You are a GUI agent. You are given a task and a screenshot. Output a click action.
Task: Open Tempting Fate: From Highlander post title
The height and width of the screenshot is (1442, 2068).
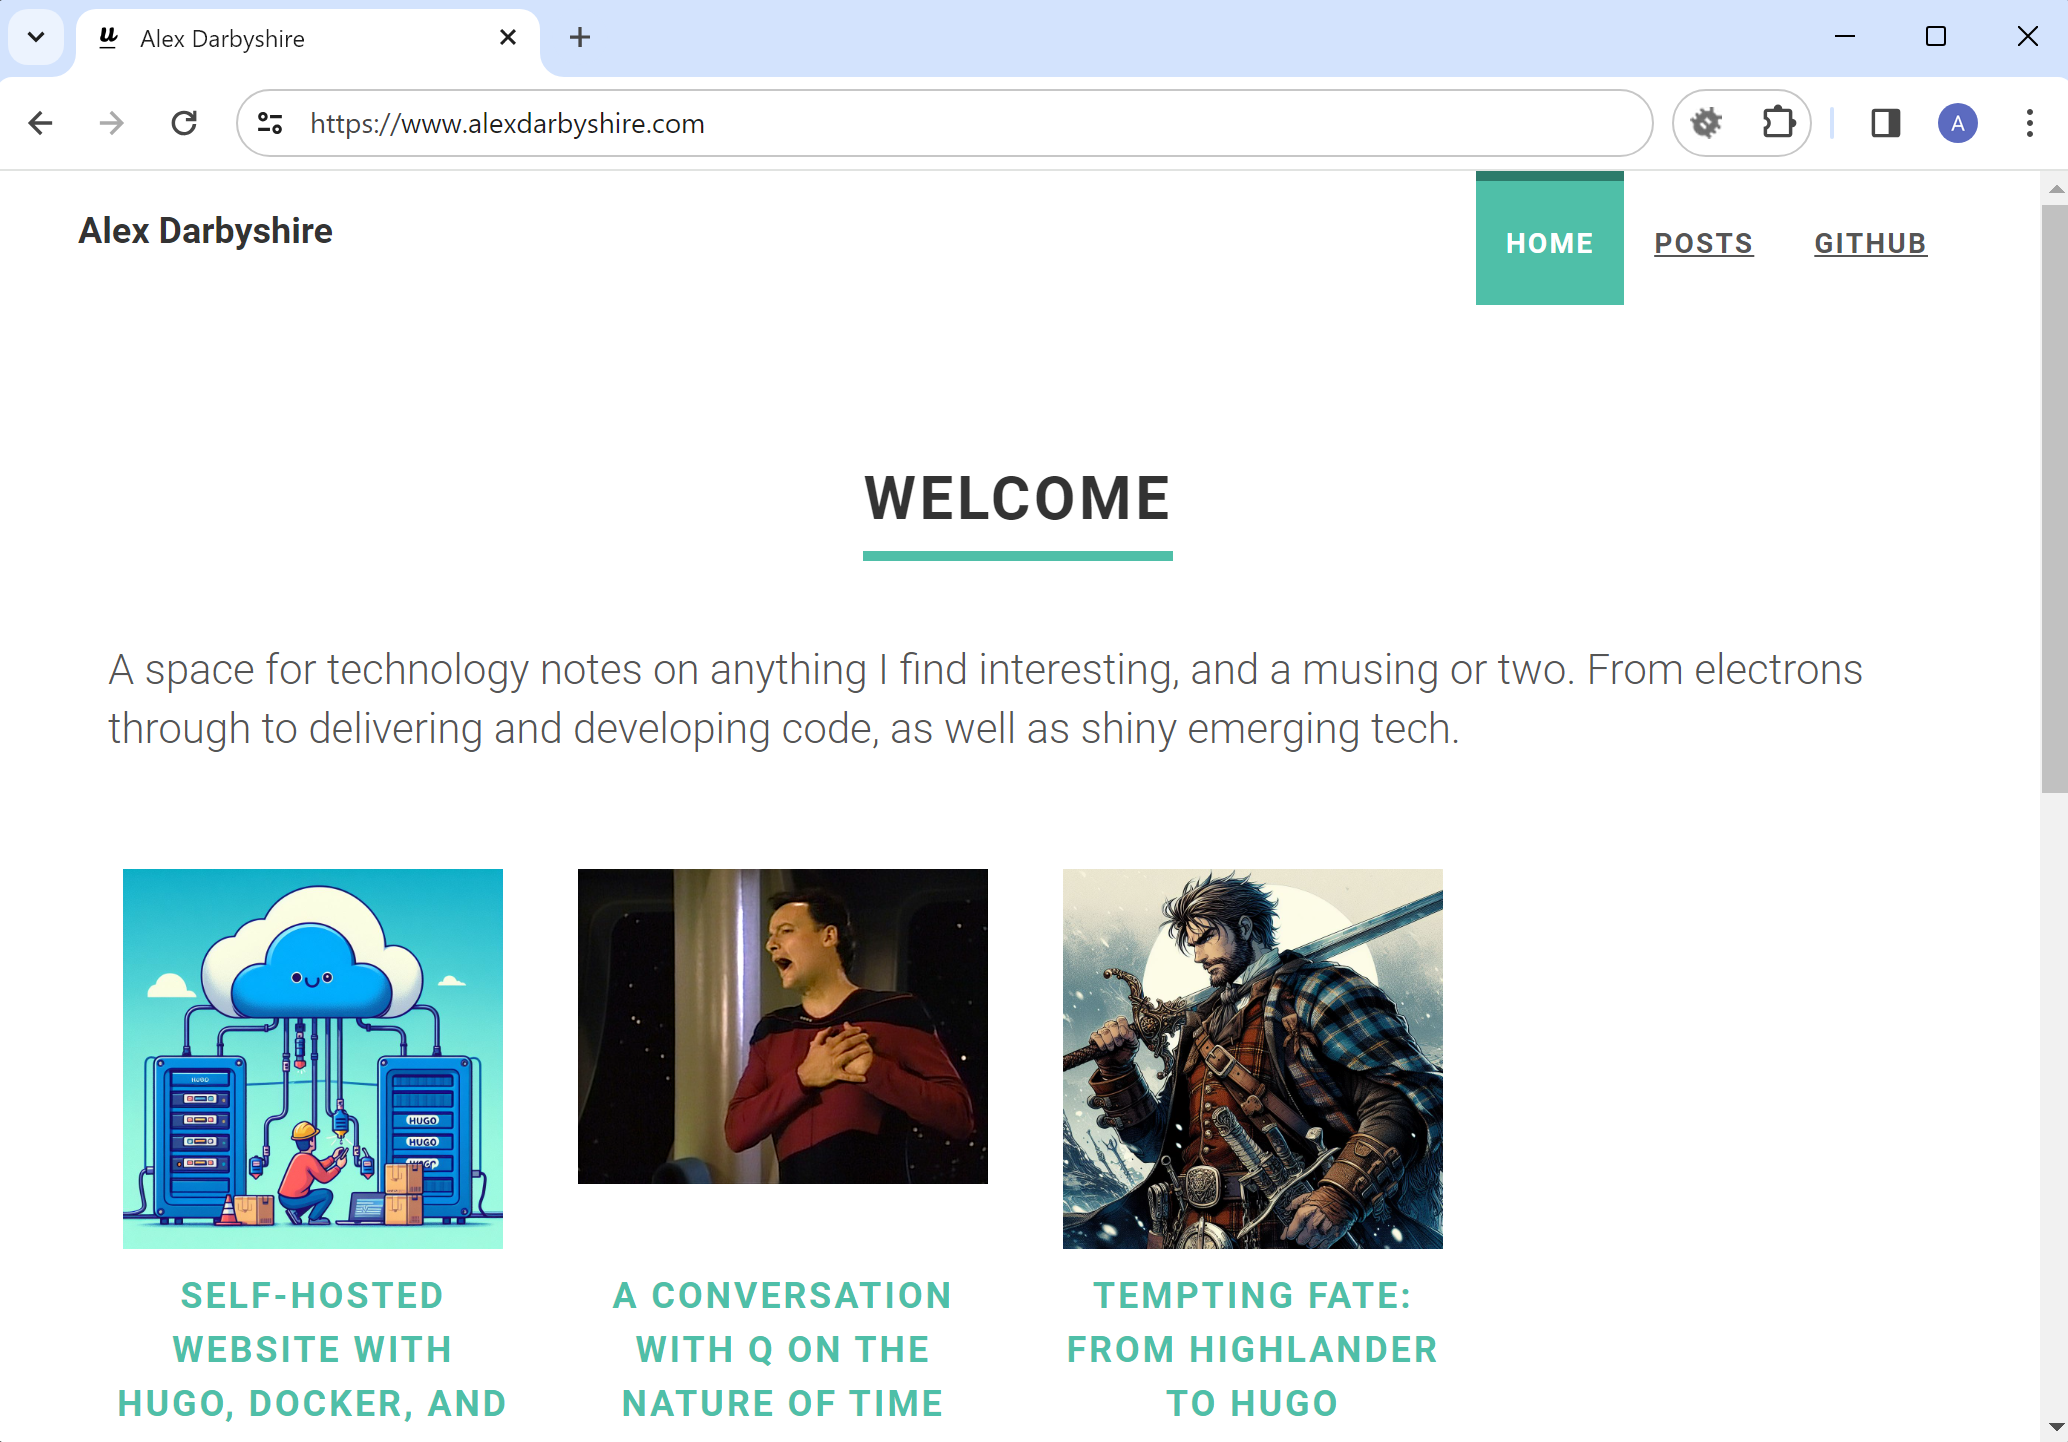(x=1252, y=1349)
